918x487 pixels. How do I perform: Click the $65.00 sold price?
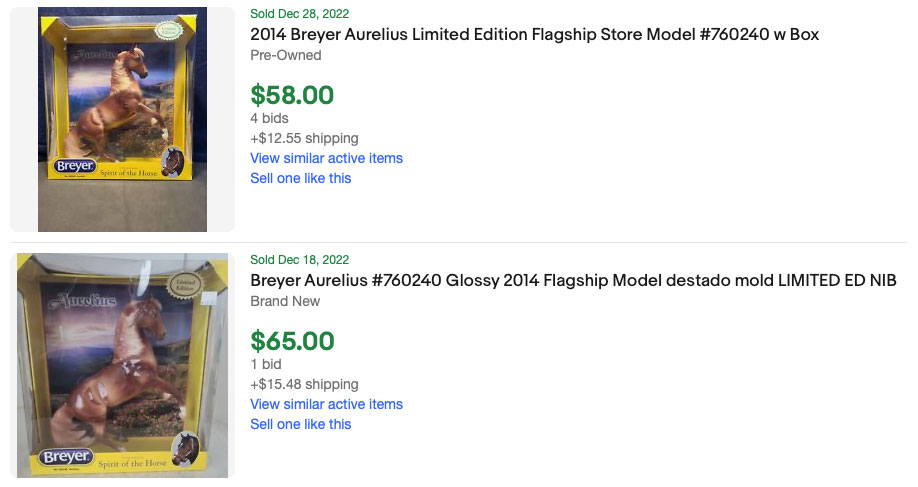[292, 341]
